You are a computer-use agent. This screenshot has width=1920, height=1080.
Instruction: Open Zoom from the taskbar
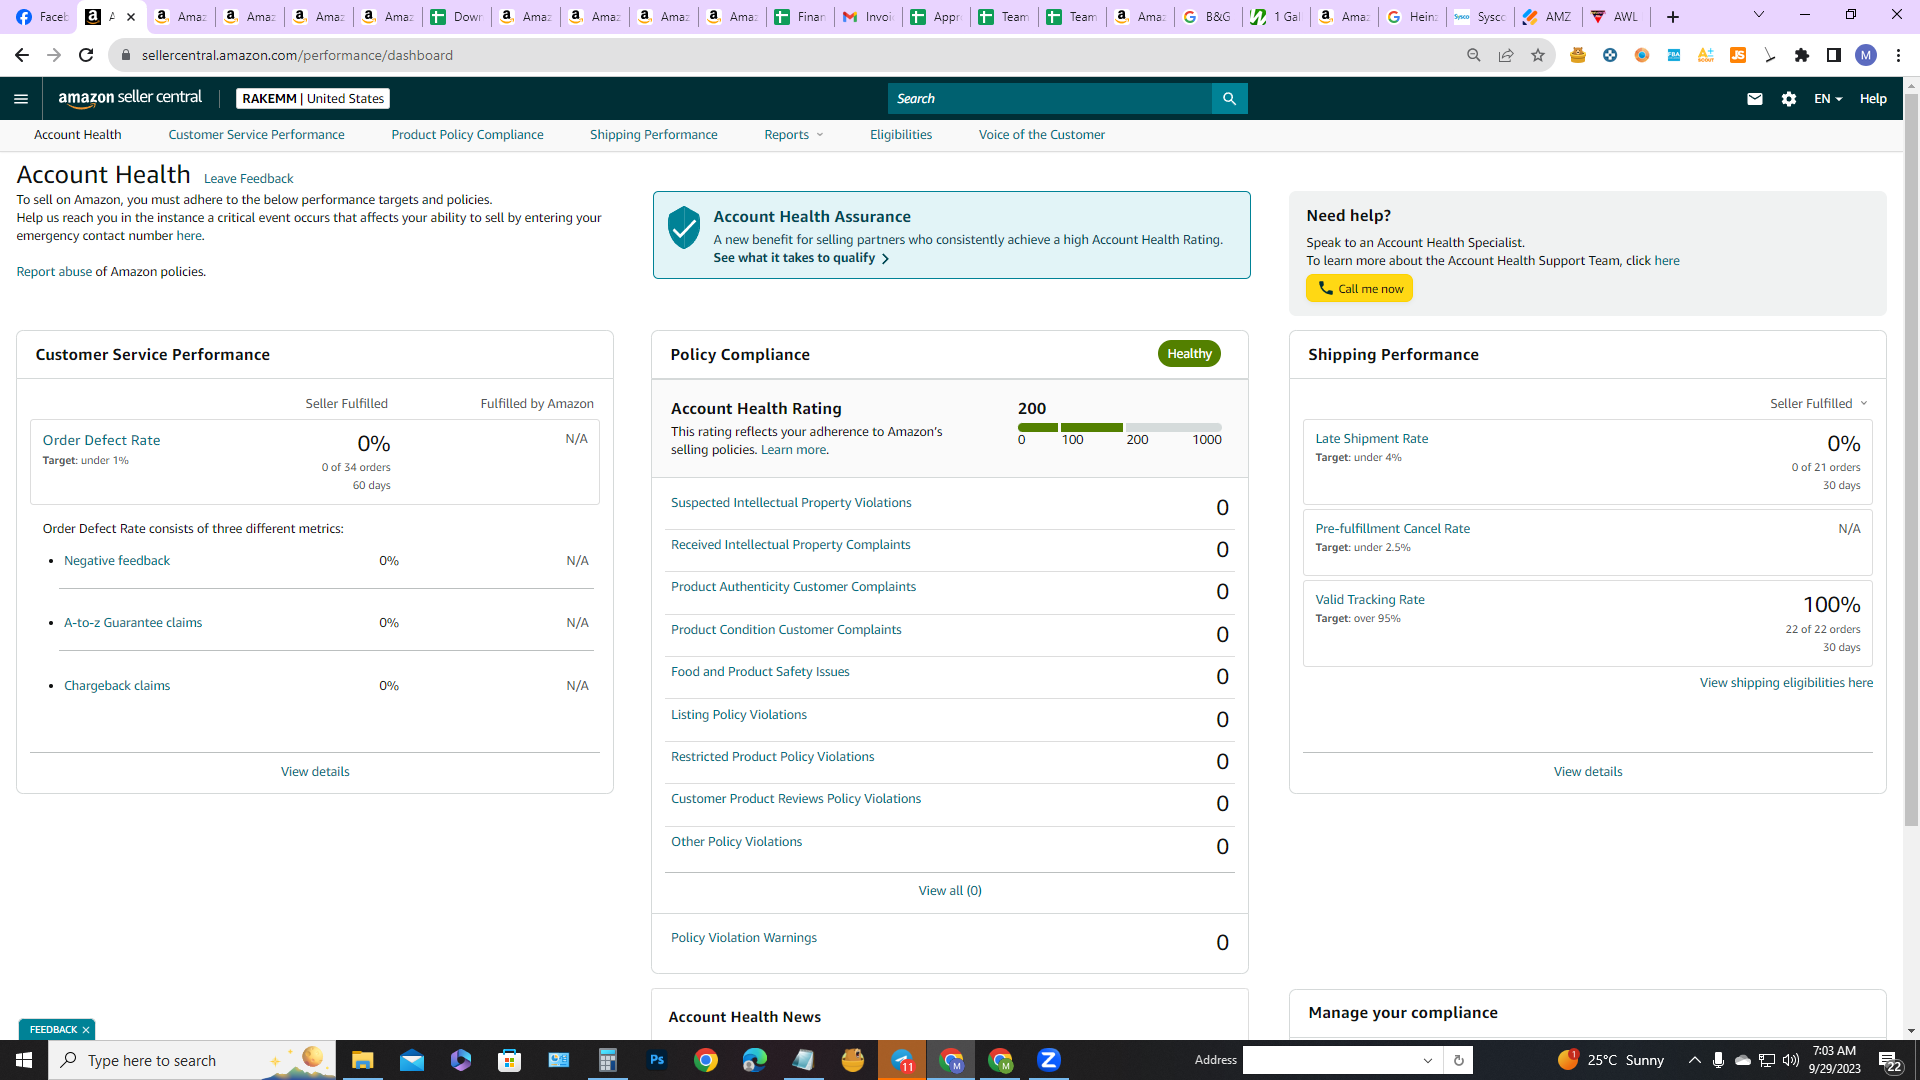coord(1049,1060)
